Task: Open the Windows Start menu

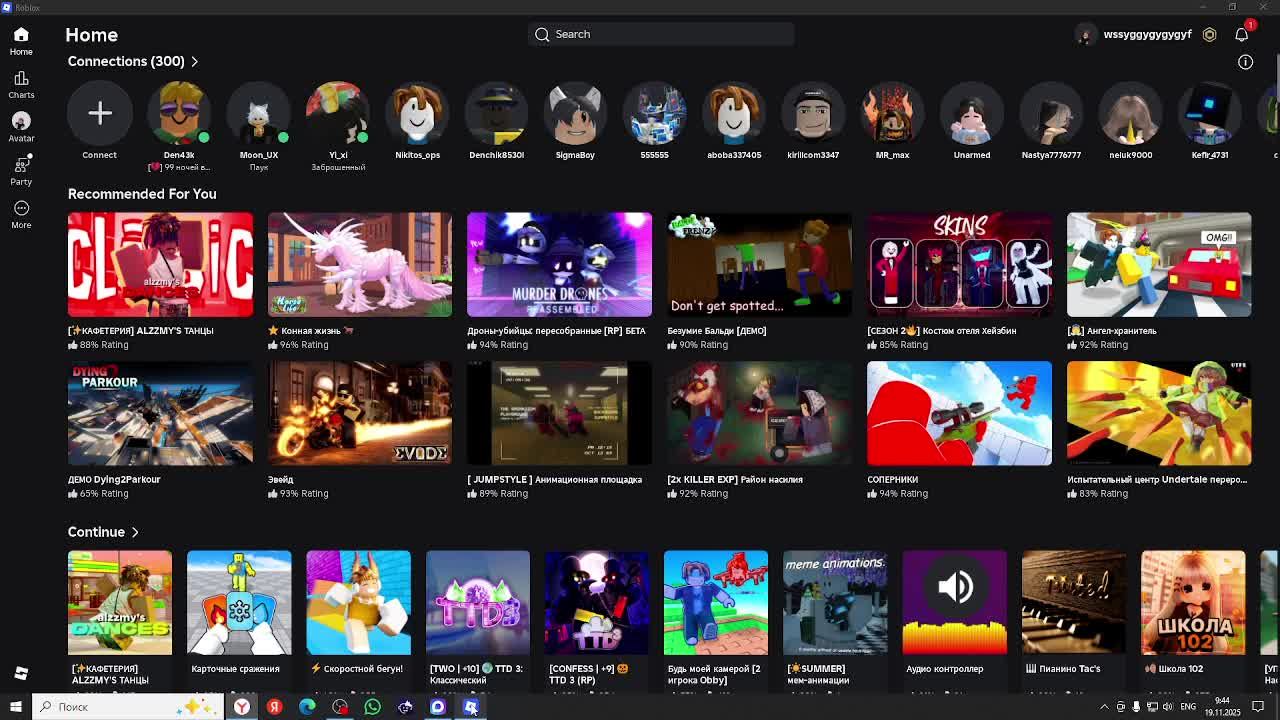Action: [x=15, y=707]
